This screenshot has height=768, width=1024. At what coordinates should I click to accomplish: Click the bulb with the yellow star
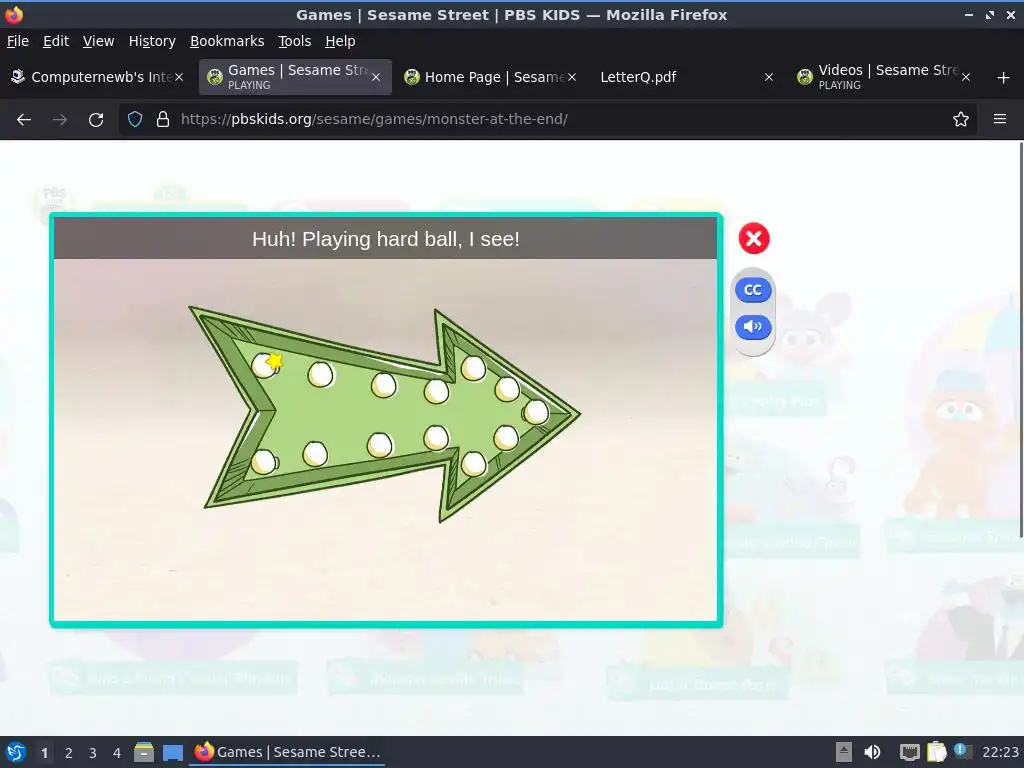point(264,364)
